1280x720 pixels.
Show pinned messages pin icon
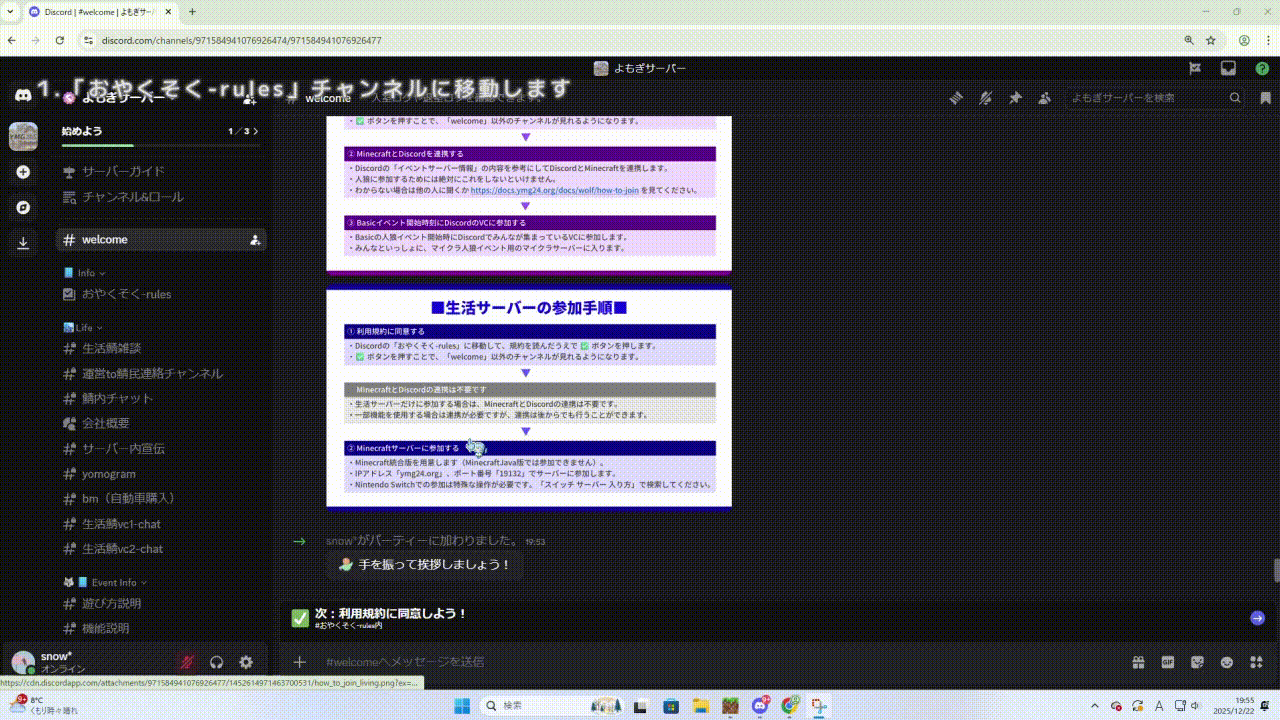(x=1015, y=98)
